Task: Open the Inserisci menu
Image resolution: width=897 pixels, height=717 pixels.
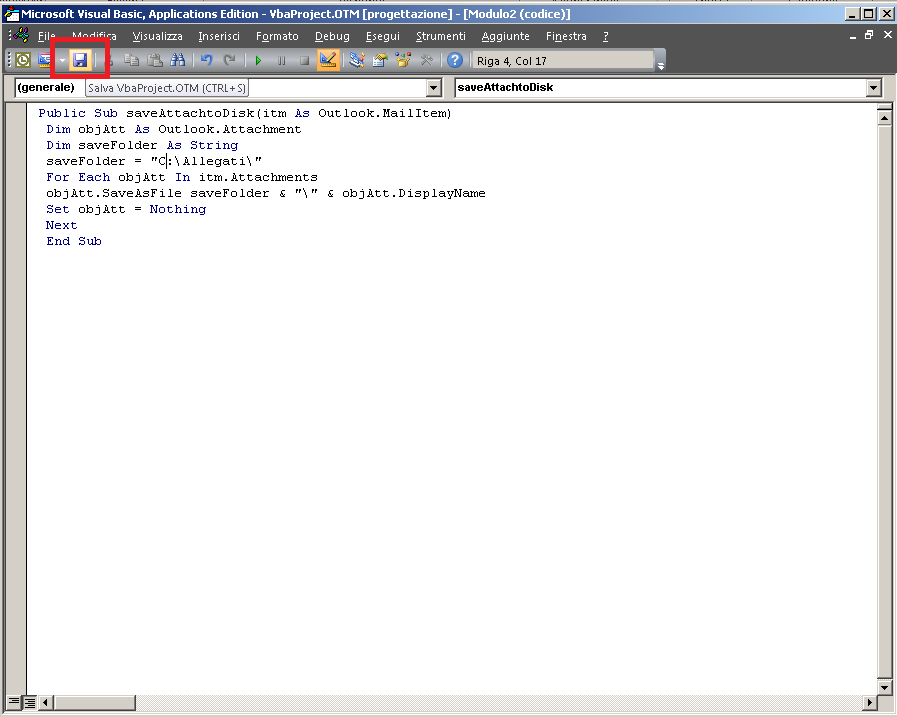Action: click(219, 37)
